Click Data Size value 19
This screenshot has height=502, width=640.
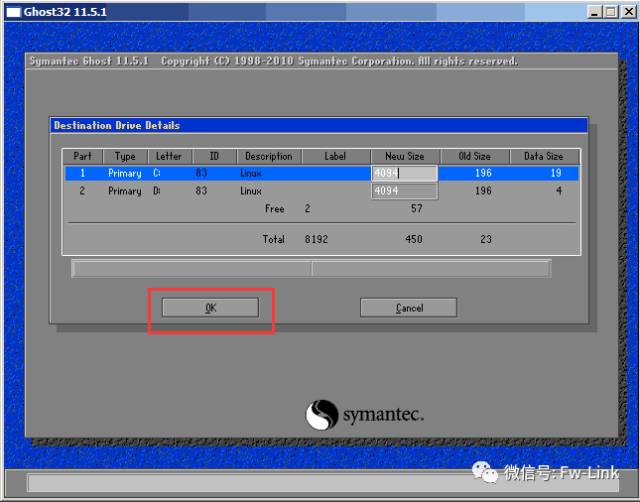556,173
